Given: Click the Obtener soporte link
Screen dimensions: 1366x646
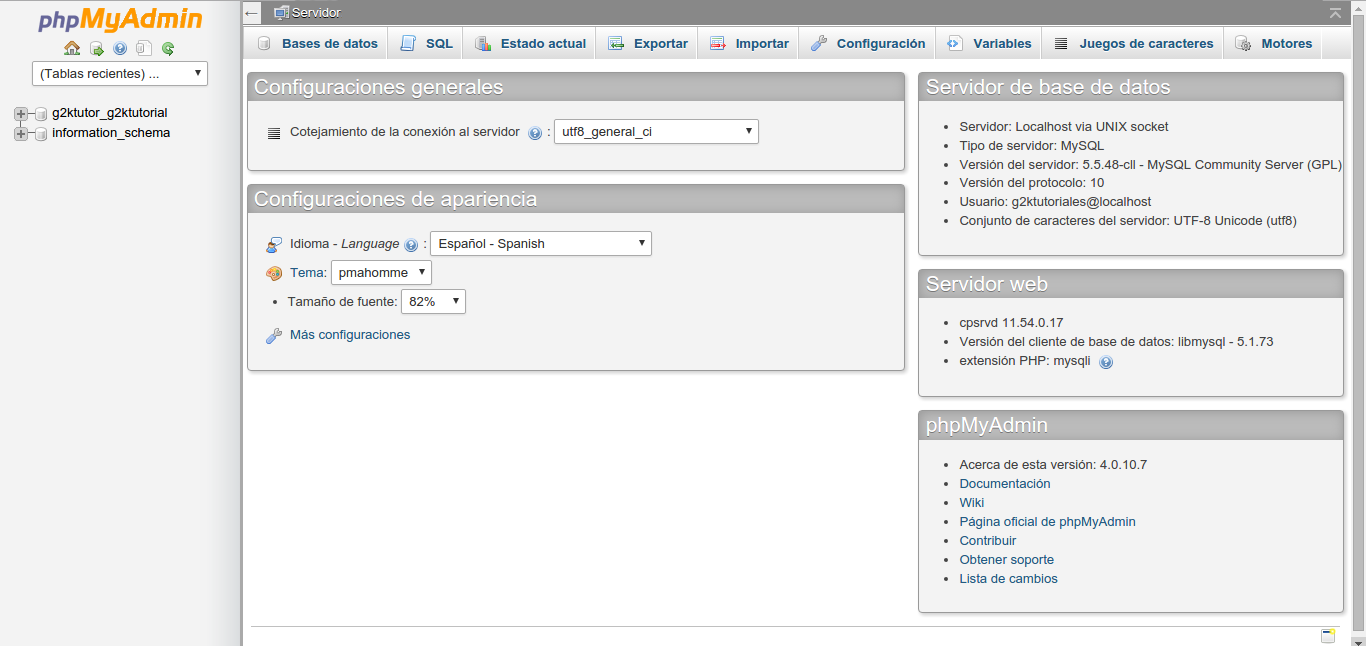Looking at the screenshot, I should (x=1007, y=559).
